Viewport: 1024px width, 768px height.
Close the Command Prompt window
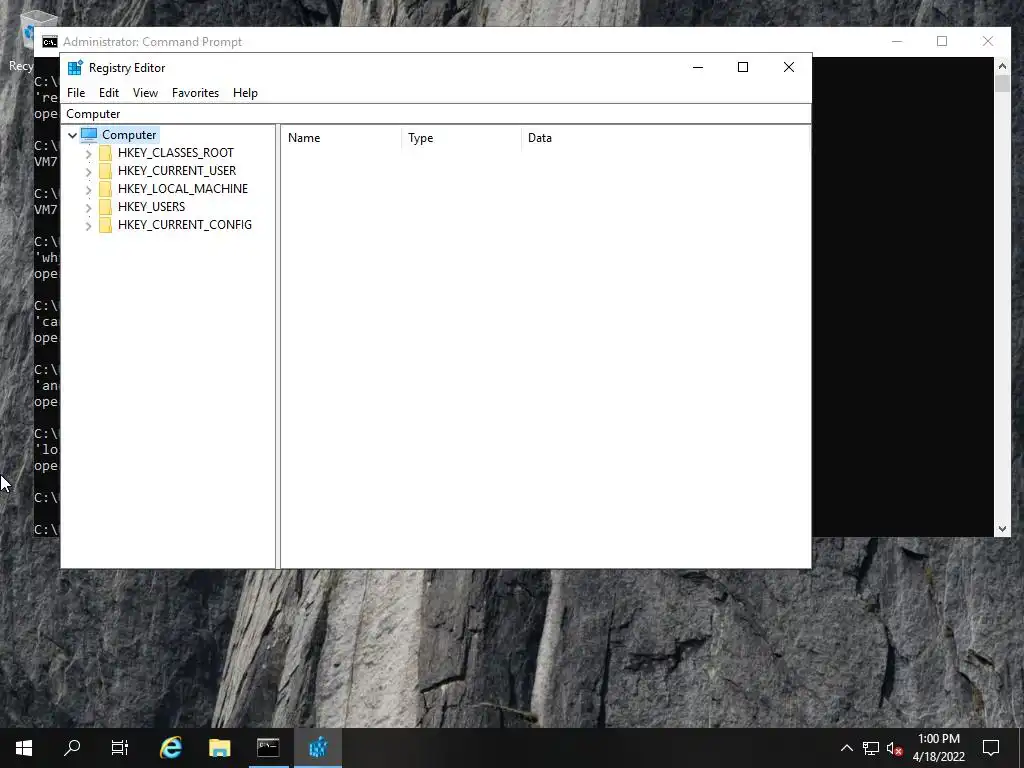coord(987,41)
